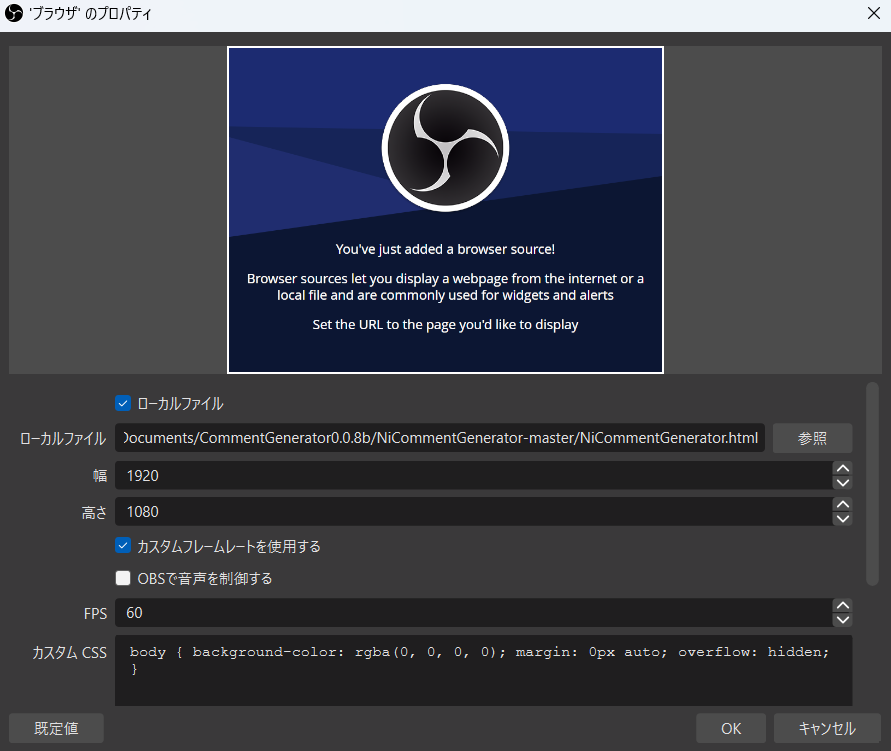Click the キャンセル button
The width and height of the screenshot is (891, 751).
coord(827,728)
